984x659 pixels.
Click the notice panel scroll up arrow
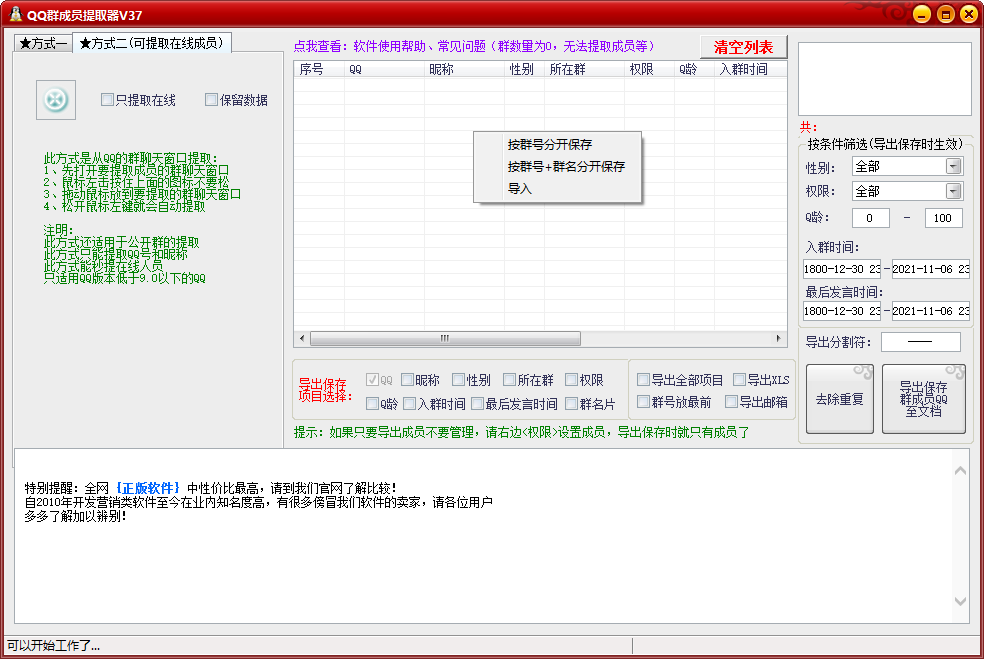960,471
